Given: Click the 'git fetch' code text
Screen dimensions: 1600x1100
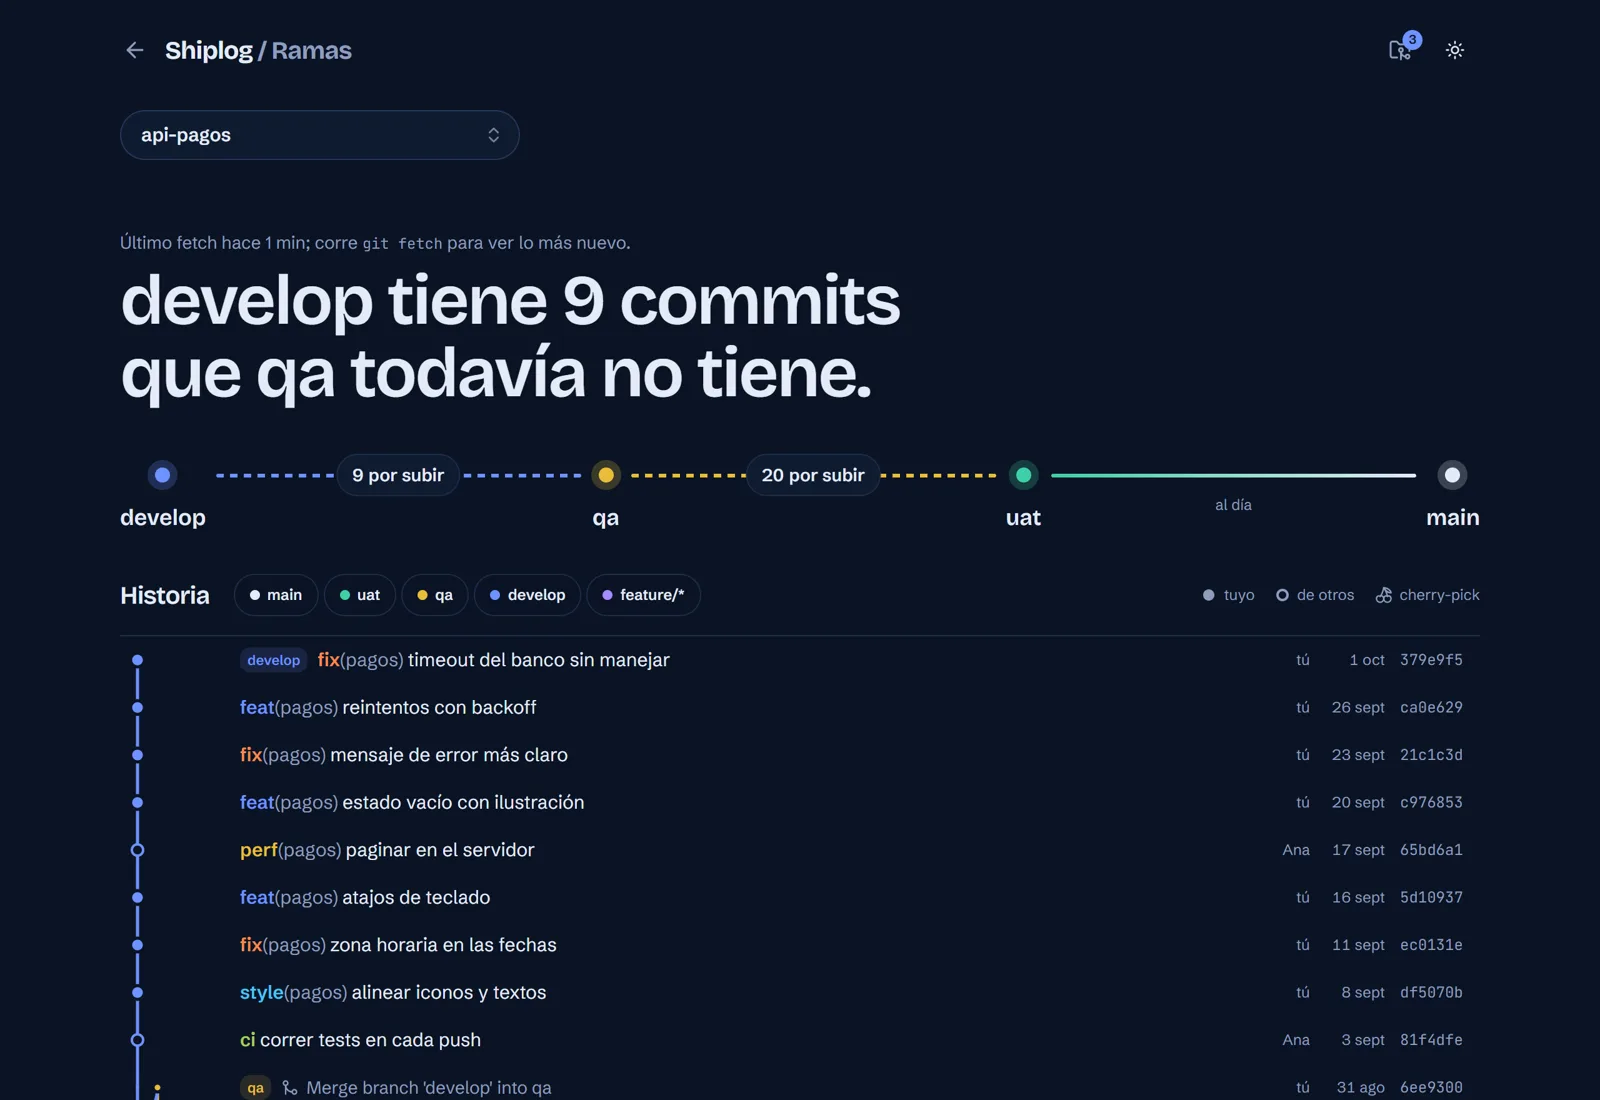Looking at the screenshot, I should pos(402,243).
